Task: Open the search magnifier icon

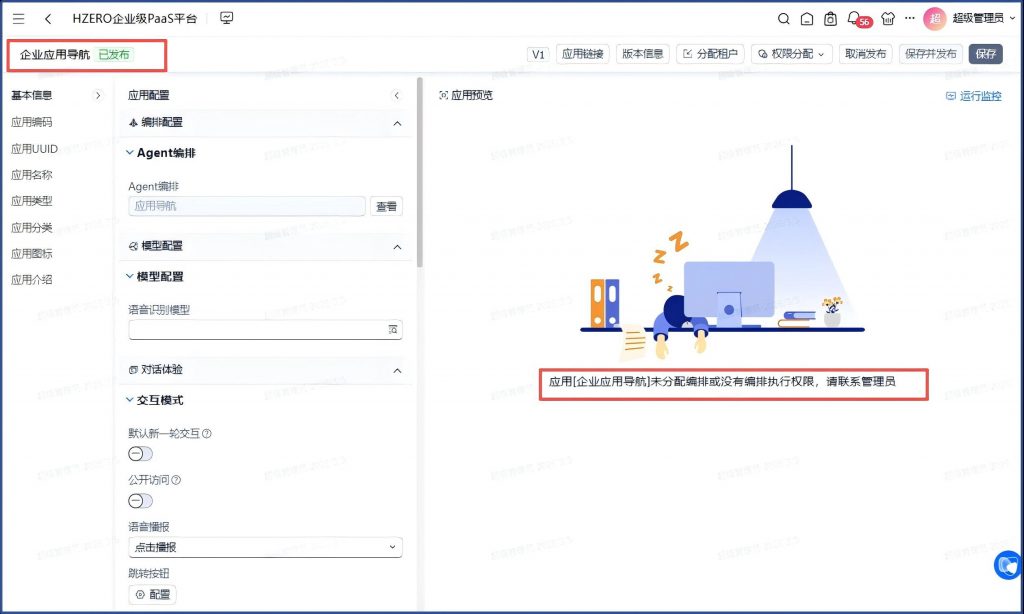Action: tap(784, 19)
